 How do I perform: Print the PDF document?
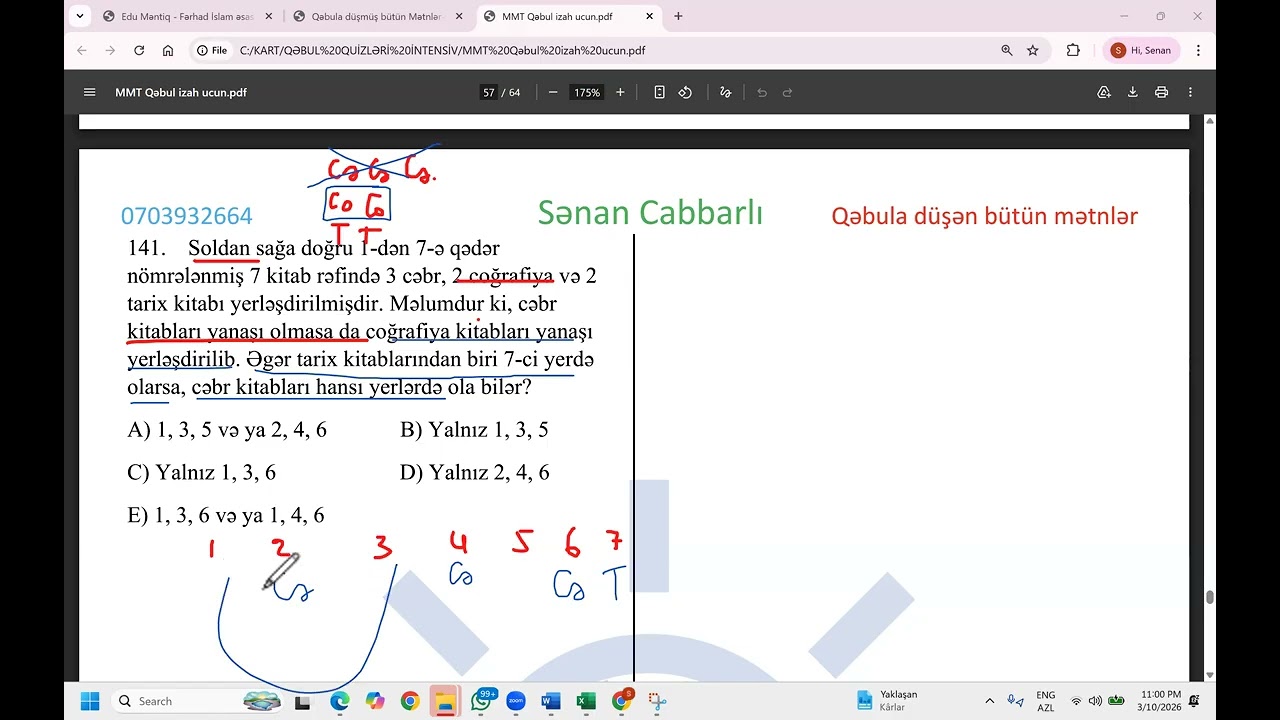1161,92
